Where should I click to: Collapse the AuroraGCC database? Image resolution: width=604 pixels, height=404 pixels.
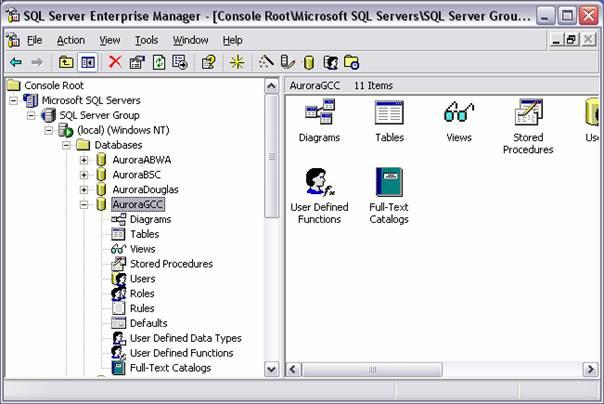click(84, 205)
